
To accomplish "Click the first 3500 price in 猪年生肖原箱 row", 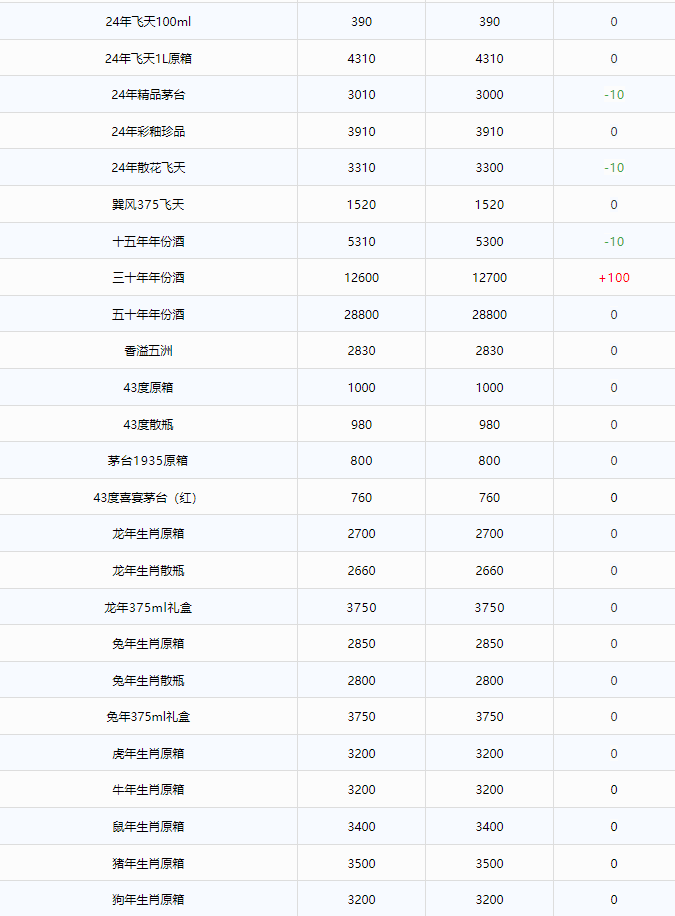I will [361, 863].
